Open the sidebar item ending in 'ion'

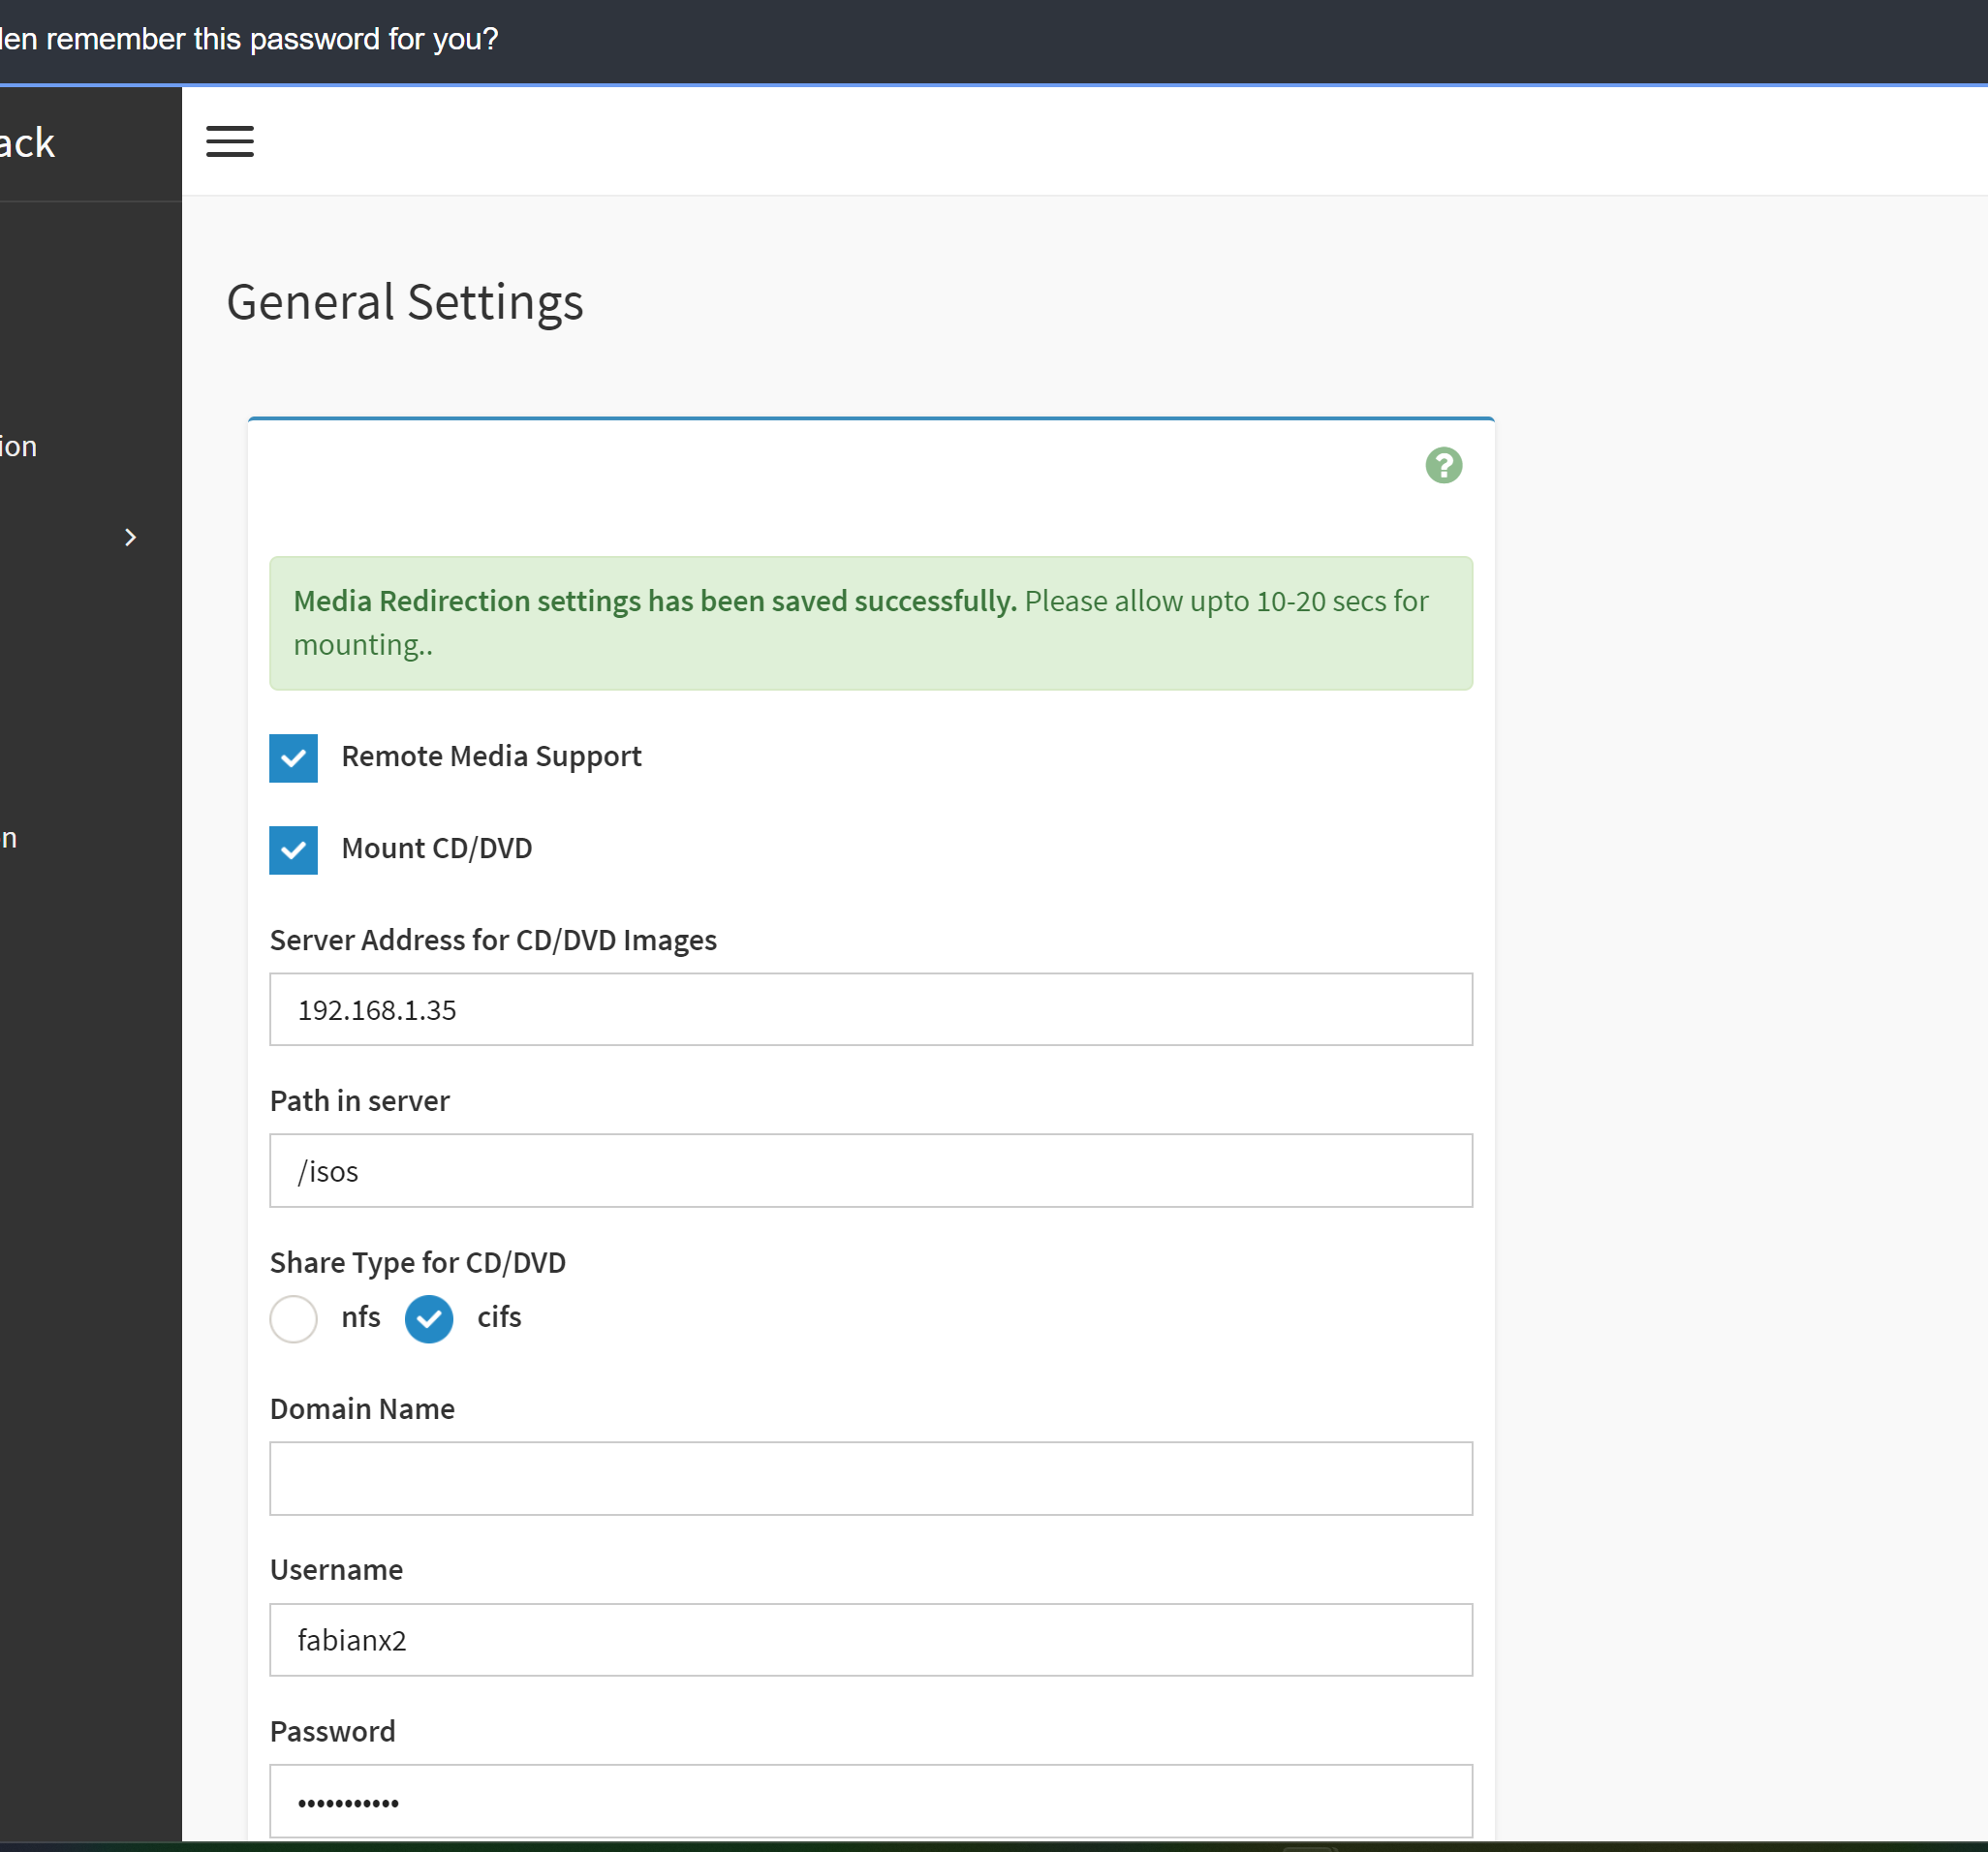(x=20, y=446)
